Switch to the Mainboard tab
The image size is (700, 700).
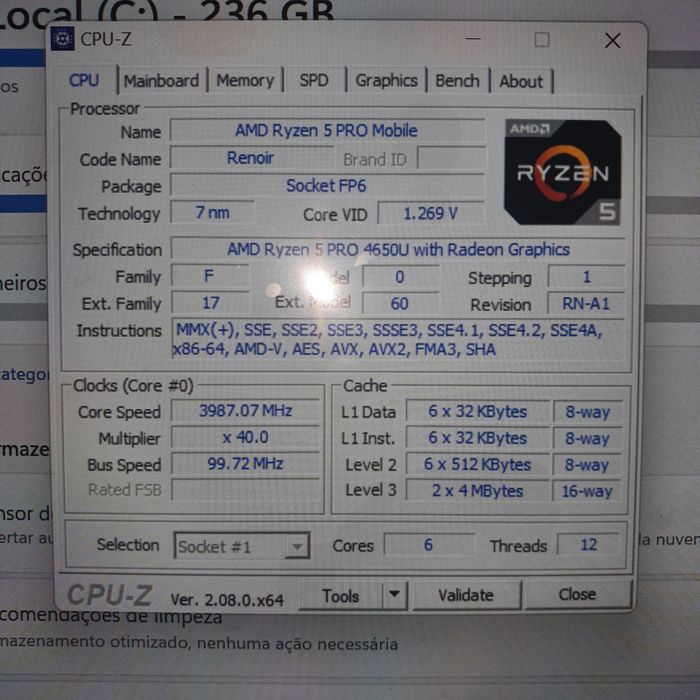[161, 81]
